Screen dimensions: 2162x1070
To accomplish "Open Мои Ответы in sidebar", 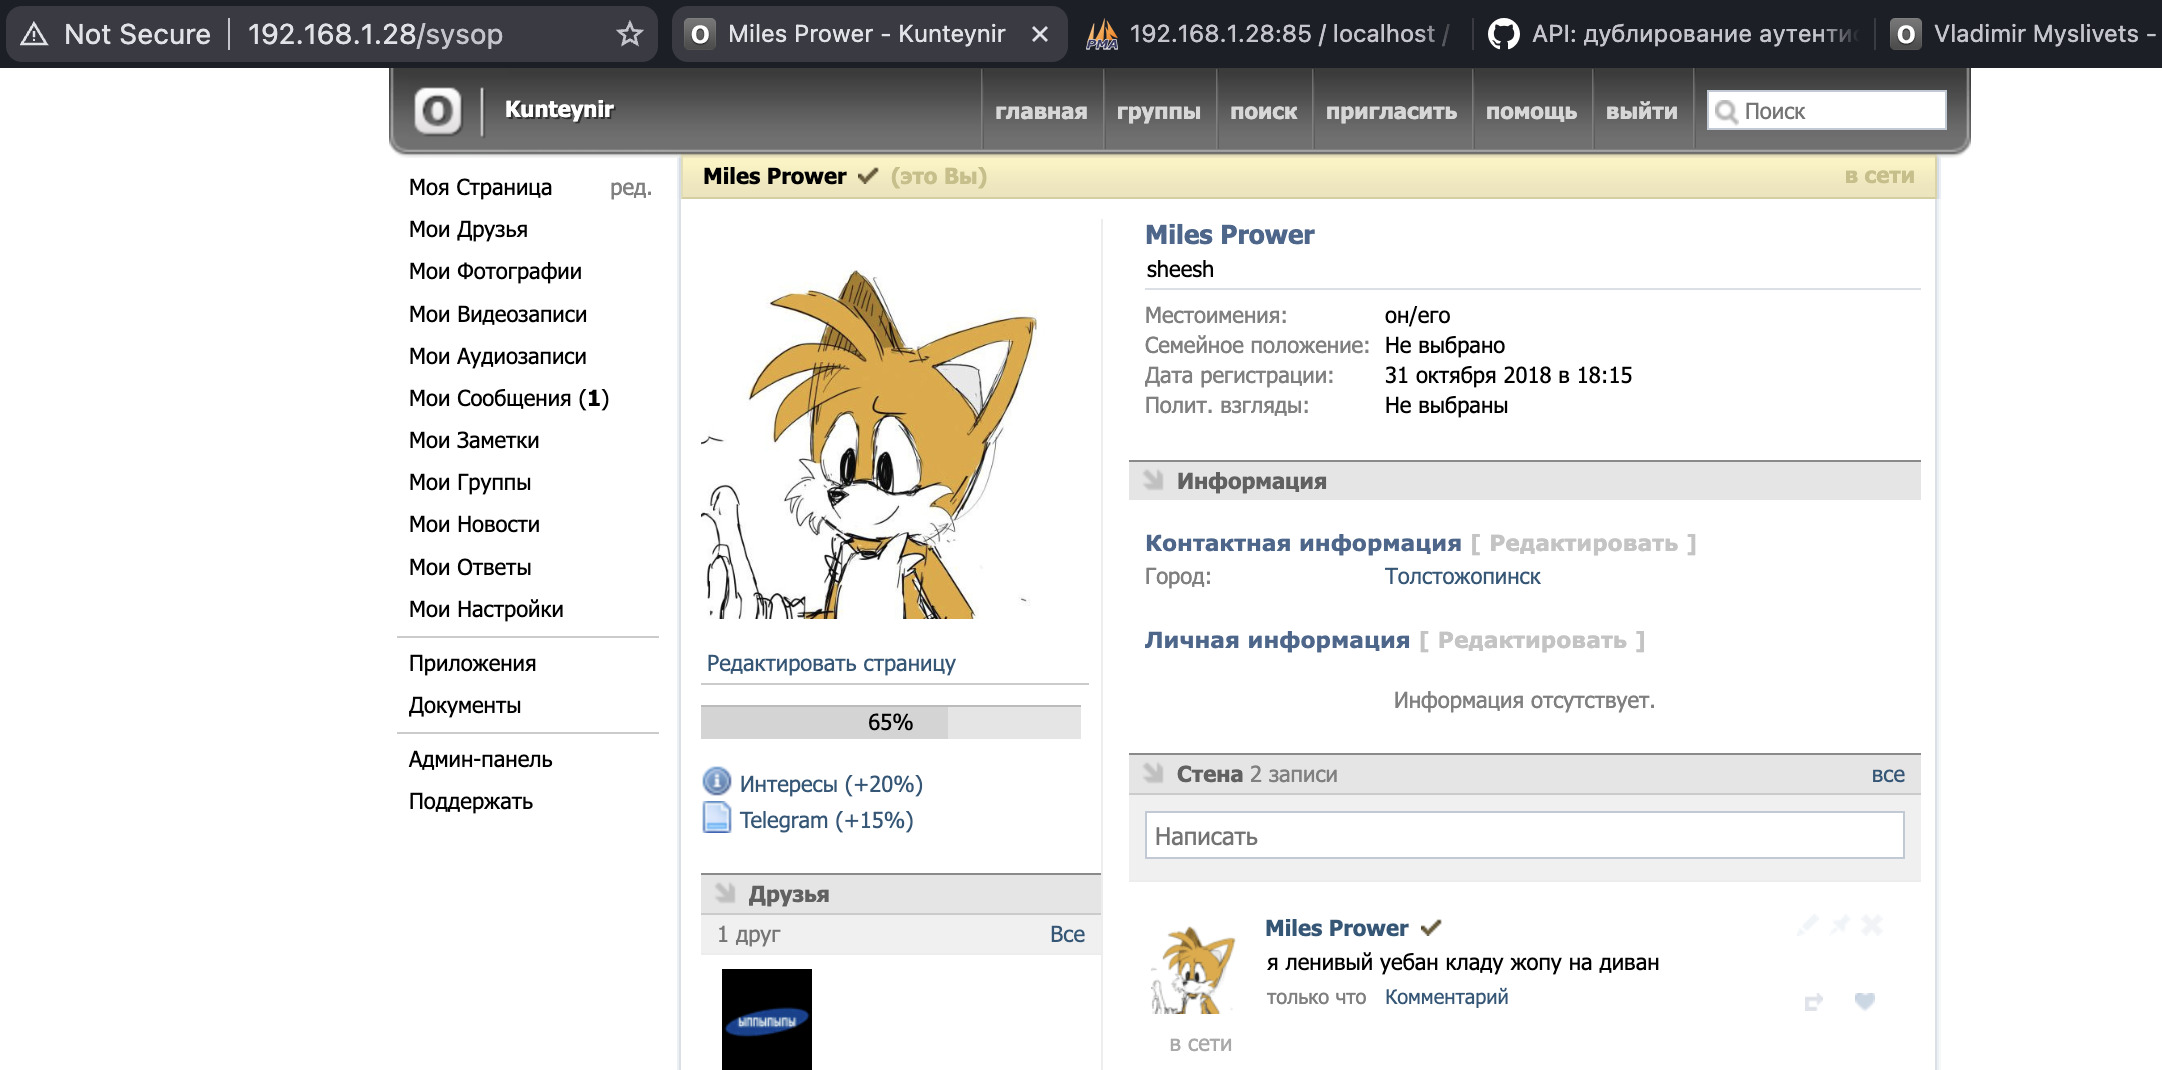I will (x=470, y=567).
